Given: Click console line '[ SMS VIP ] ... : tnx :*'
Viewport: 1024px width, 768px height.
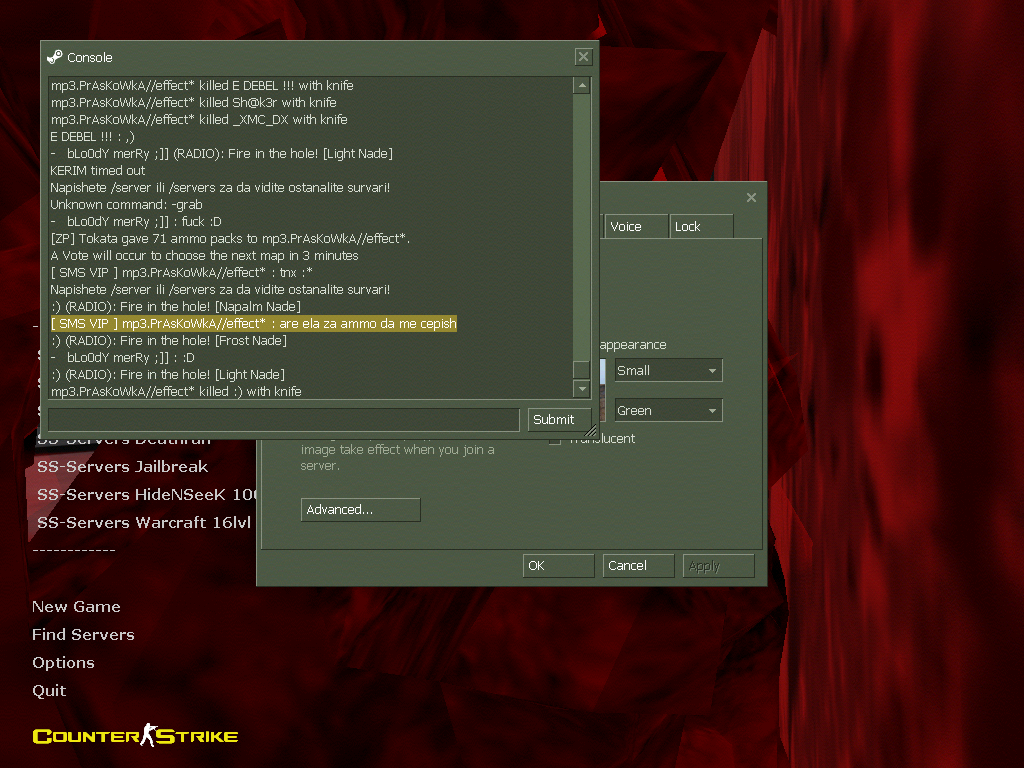Looking at the screenshot, I should 182,272.
